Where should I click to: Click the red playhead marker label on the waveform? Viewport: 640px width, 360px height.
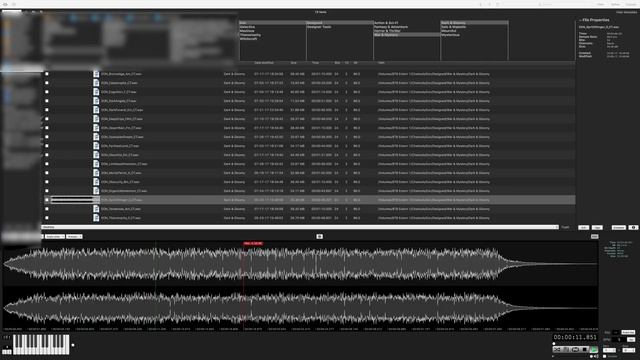tap(253, 244)
